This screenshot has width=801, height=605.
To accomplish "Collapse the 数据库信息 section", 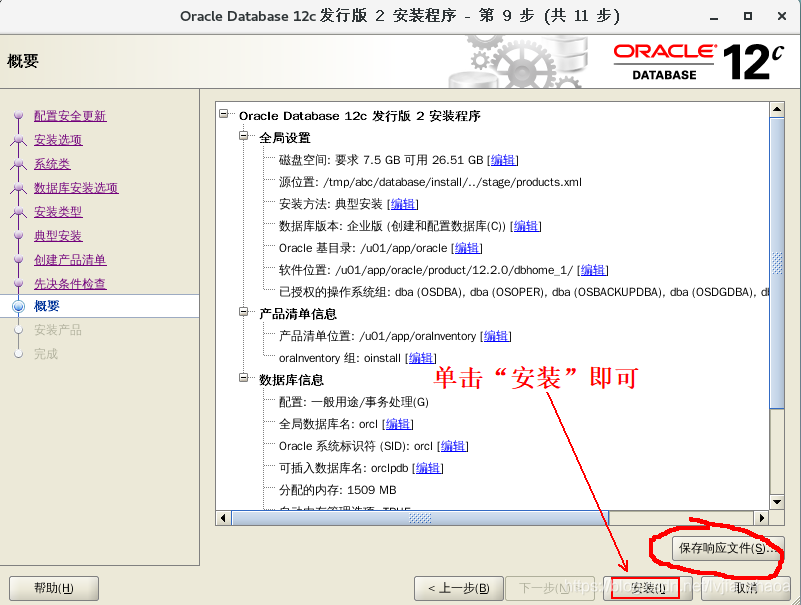I will tap(244, 378).
